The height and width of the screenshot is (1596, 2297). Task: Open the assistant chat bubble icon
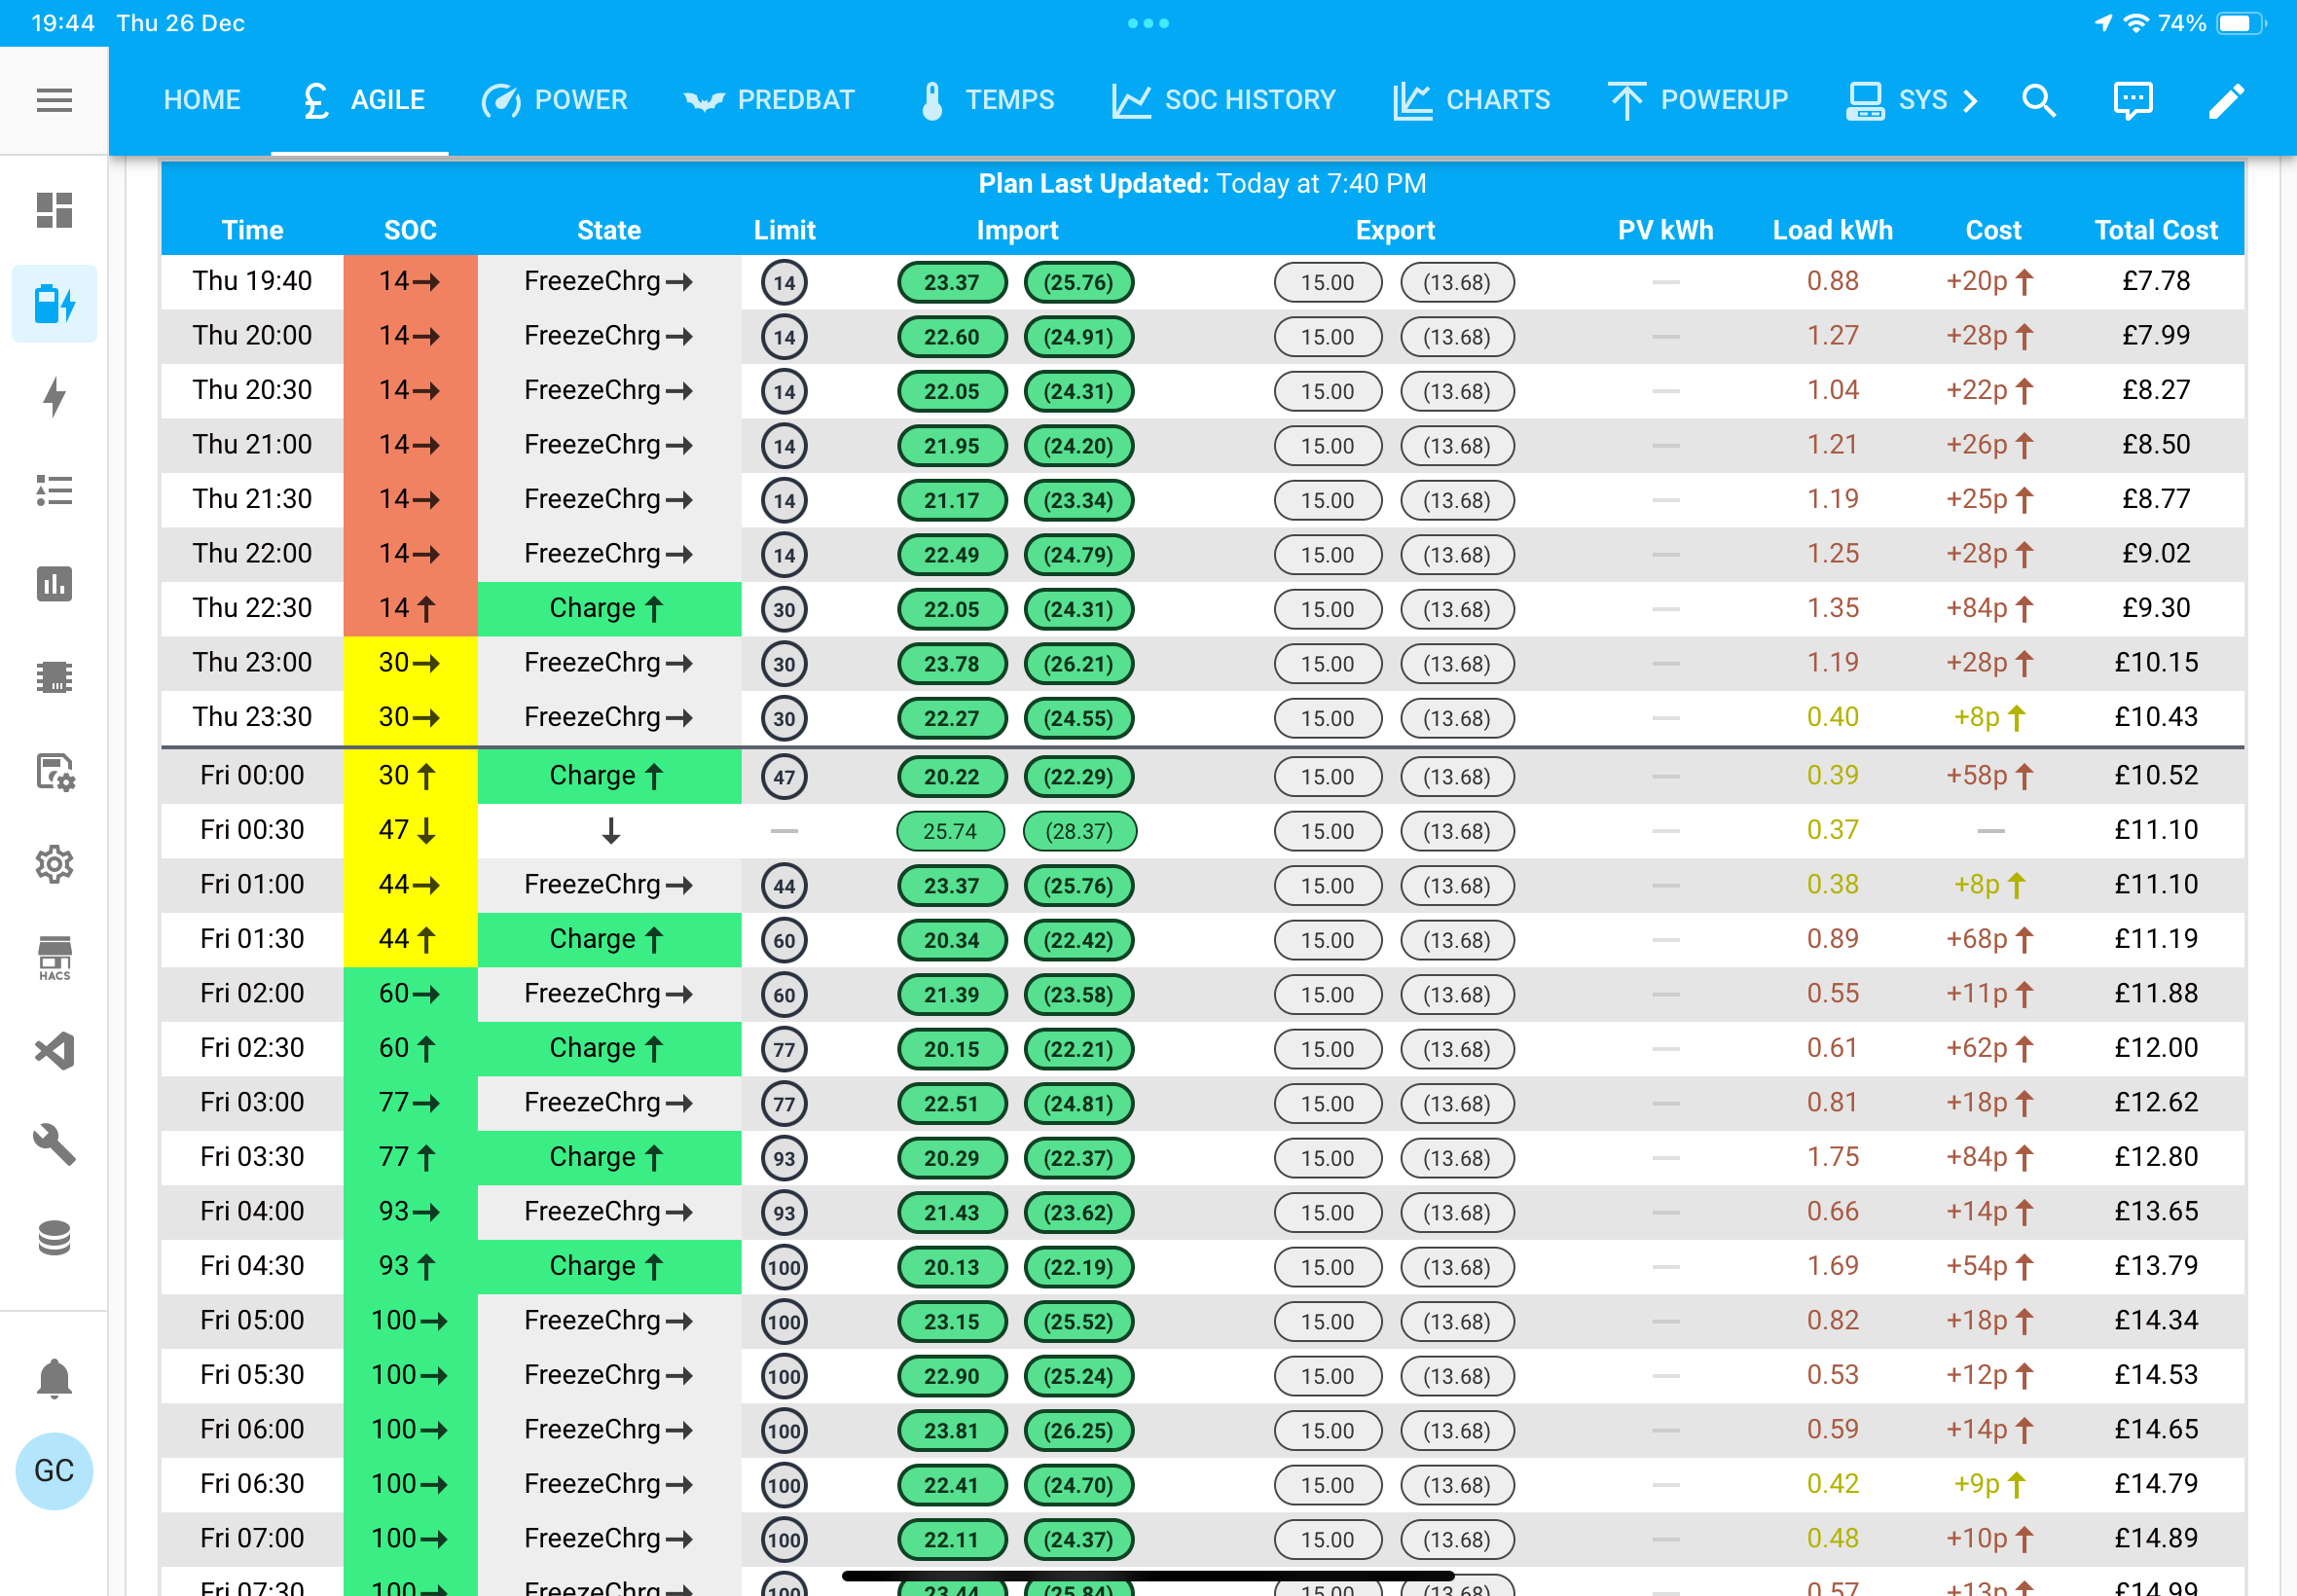pyautogui.click(x=2133, y=100)
